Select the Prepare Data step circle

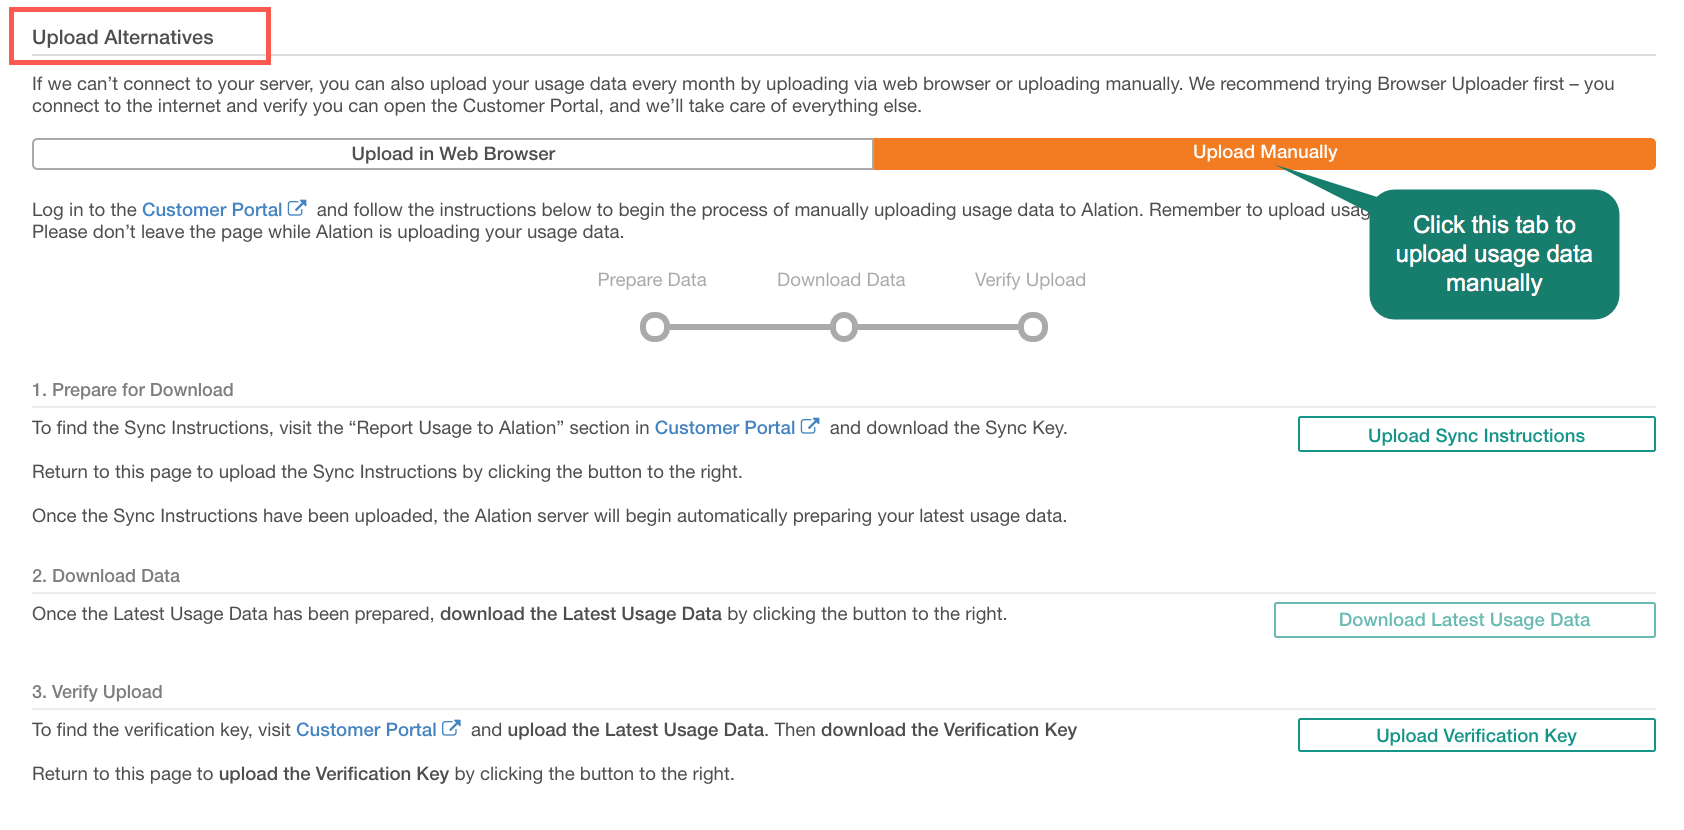655,327
